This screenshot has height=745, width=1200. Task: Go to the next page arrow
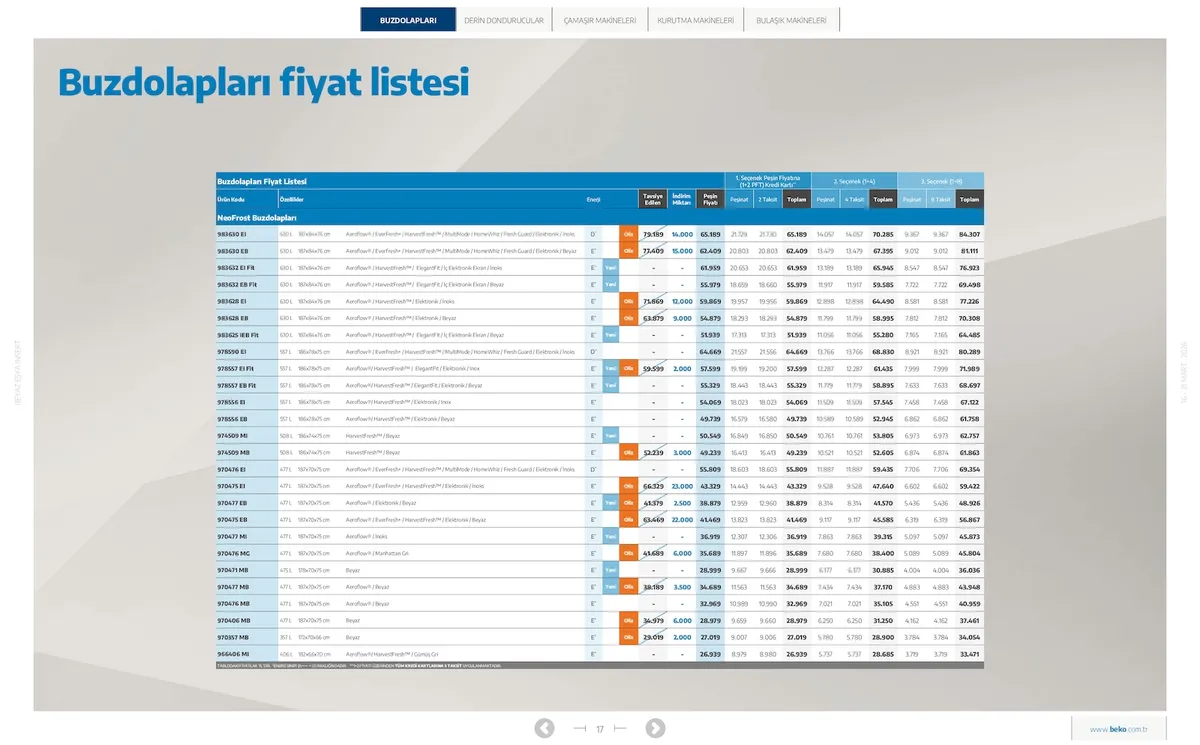655,728
